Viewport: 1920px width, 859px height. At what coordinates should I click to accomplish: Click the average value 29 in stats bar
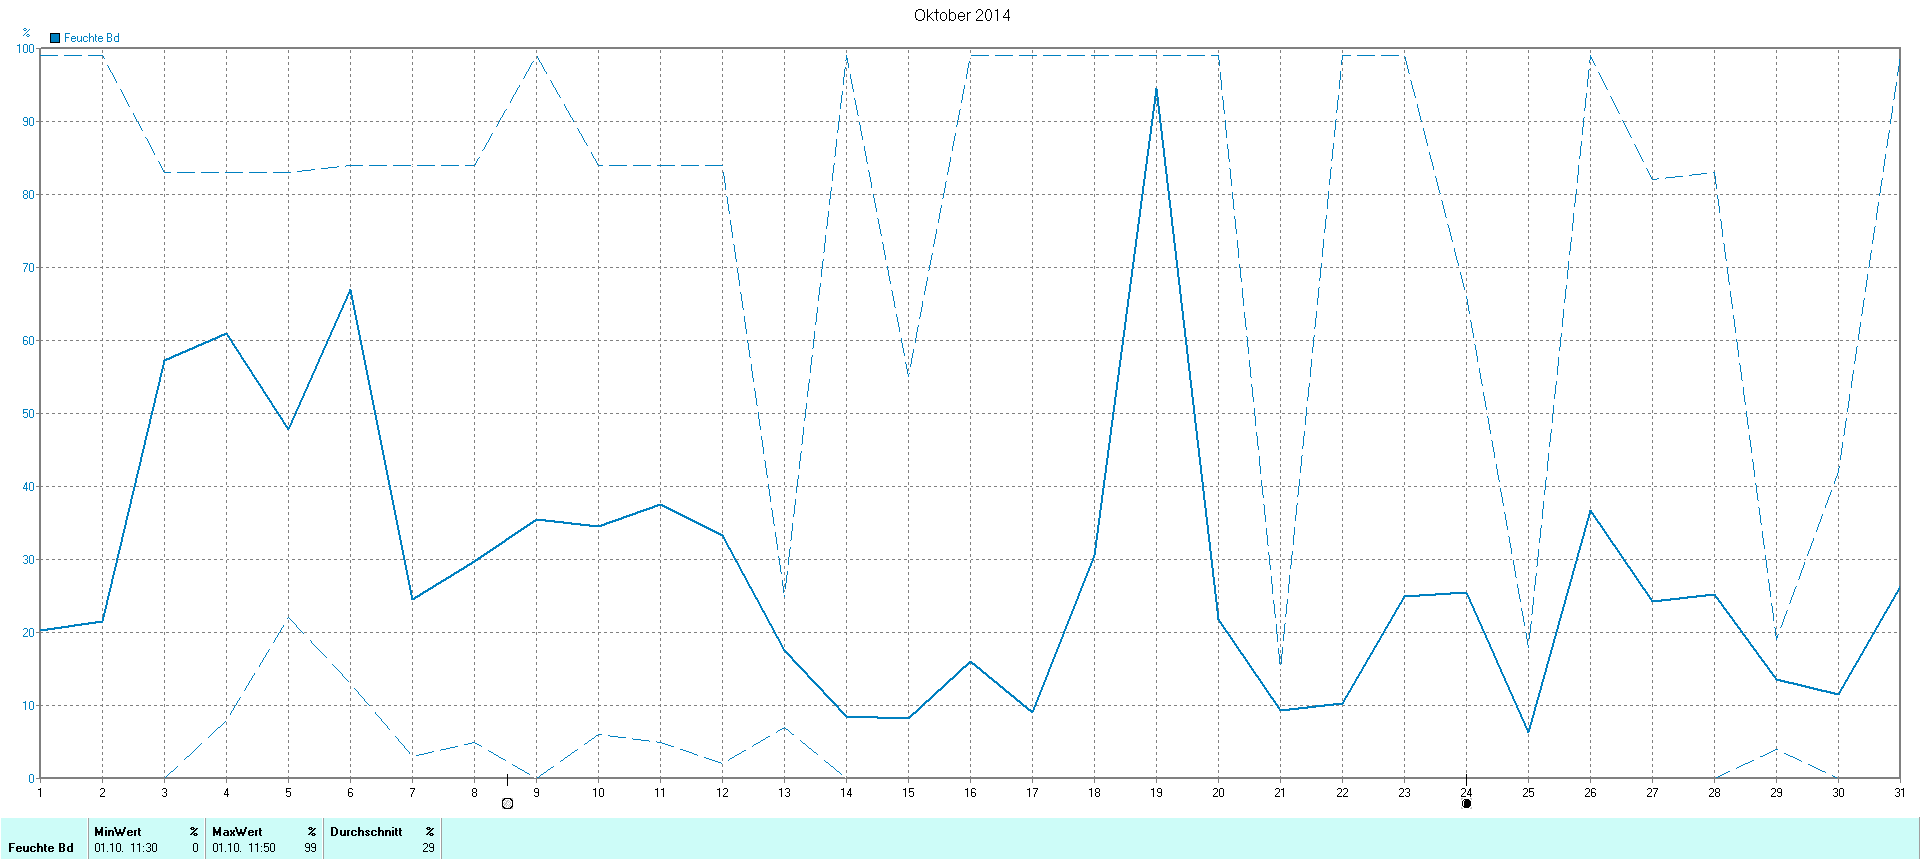(x=428, y=847)
